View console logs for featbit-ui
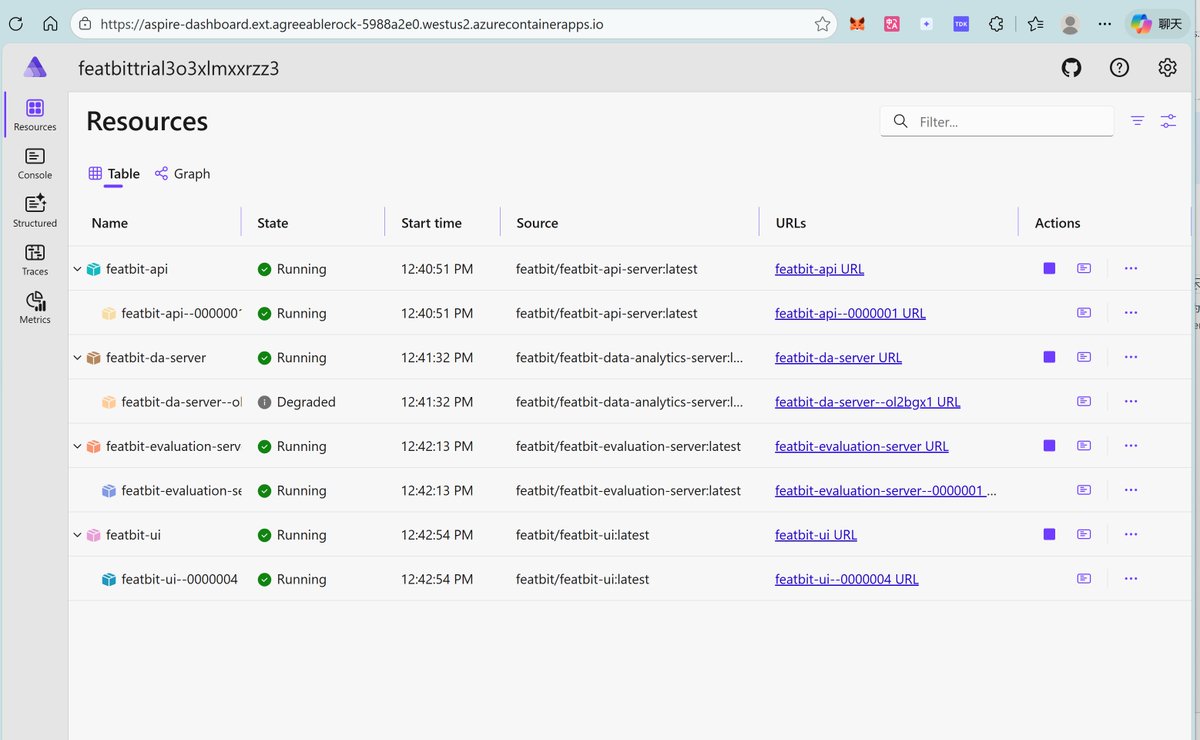1200x740 pixels. coord(1084,534)
